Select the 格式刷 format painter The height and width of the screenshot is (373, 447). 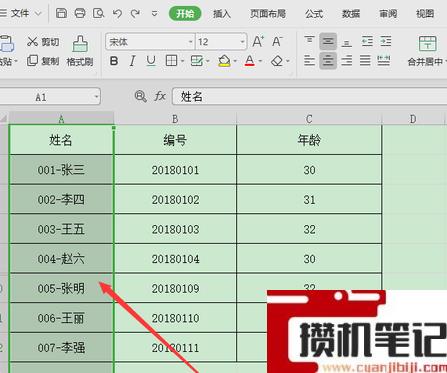(80, 51)
